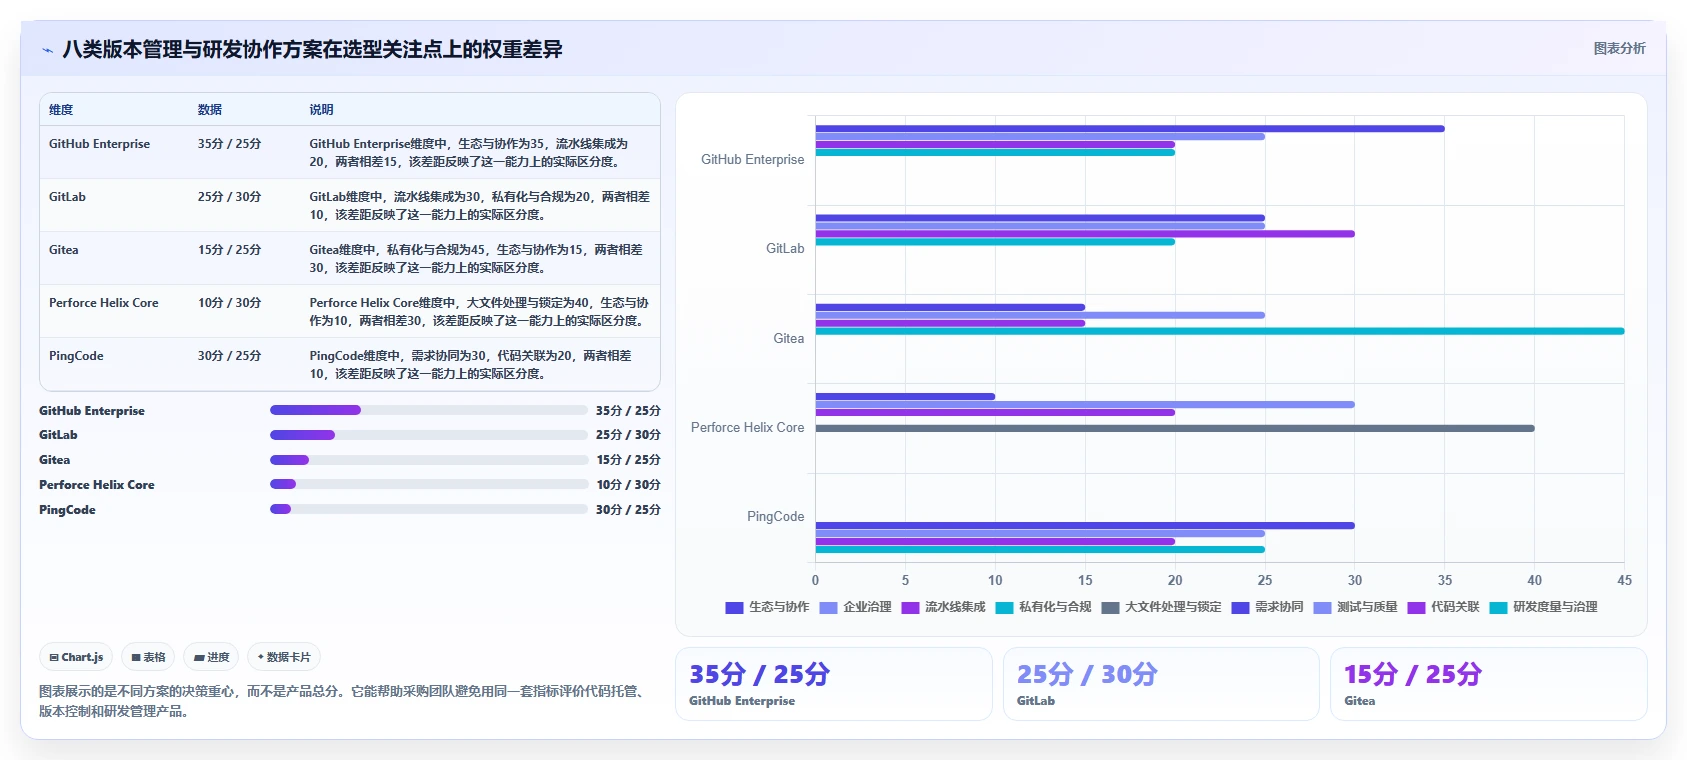Screen dimensions: 1687x760
Task: Open the 35分 / 25分 GitHub Enterprise stat card
Action: point(833,684)
